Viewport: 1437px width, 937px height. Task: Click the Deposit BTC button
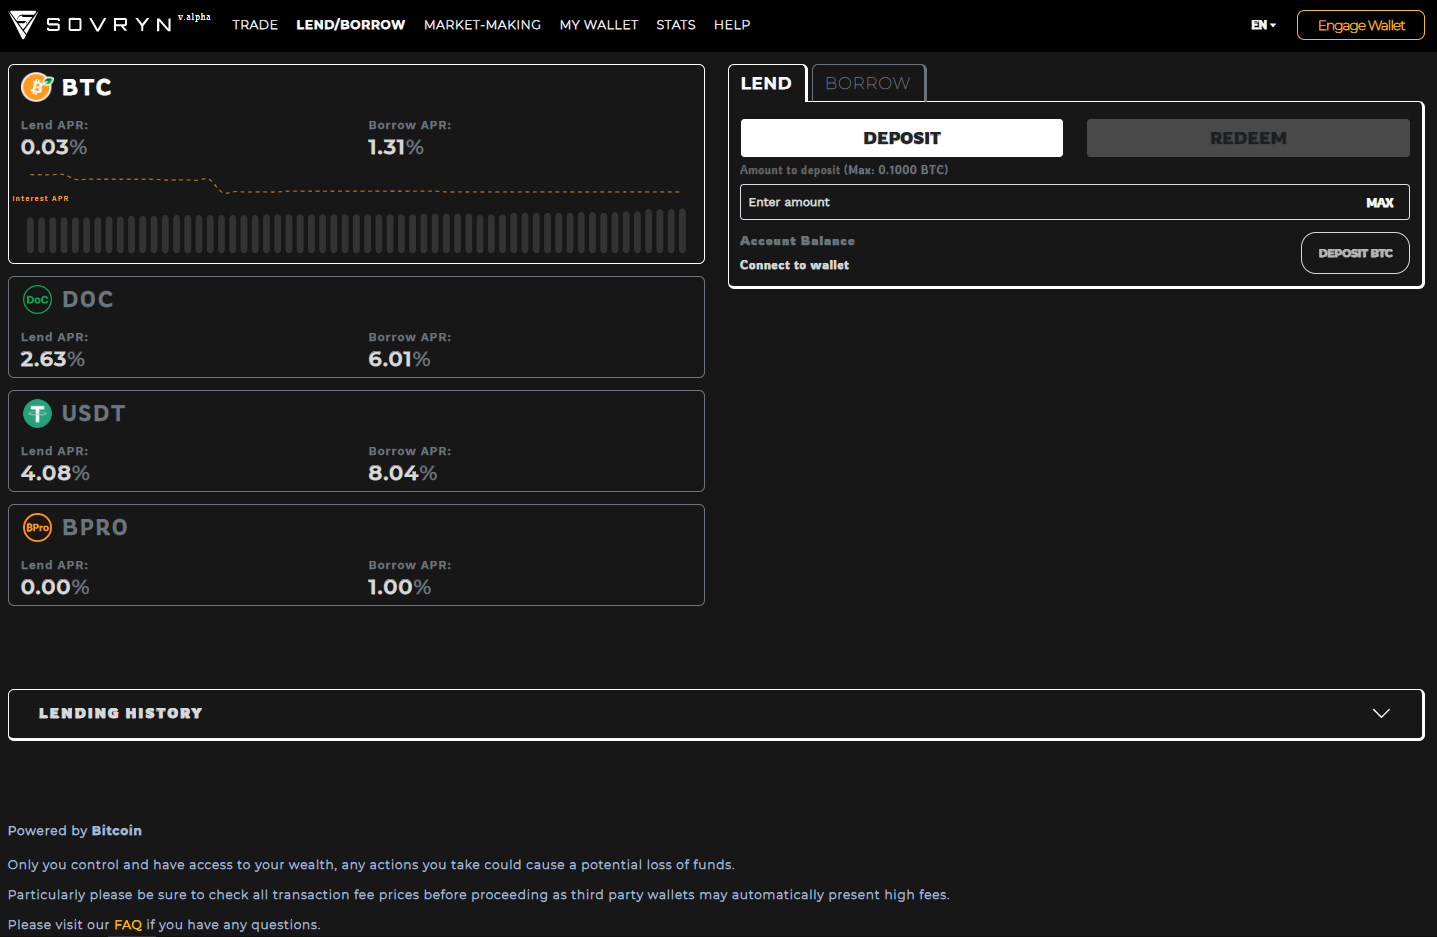1355,253
